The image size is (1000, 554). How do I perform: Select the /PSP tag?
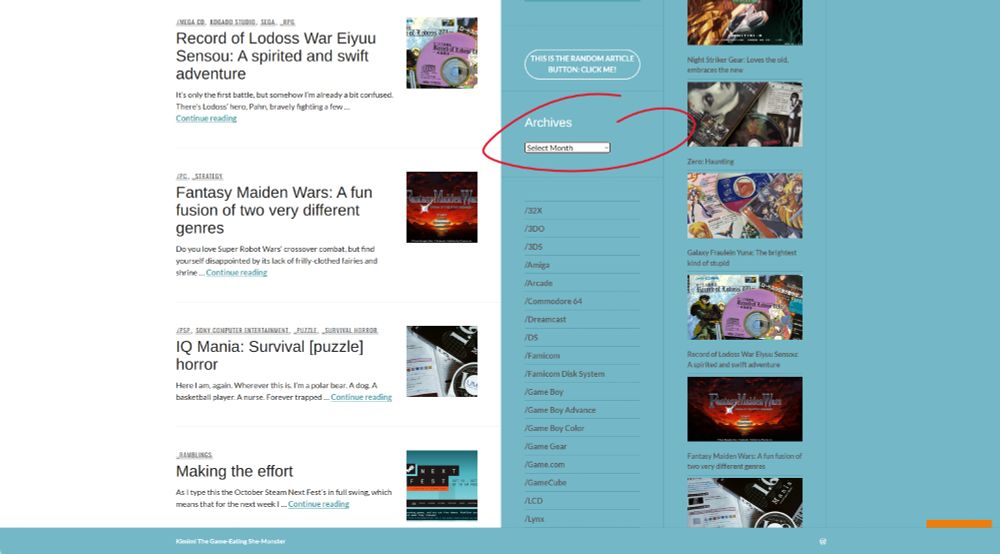point(184,331)
